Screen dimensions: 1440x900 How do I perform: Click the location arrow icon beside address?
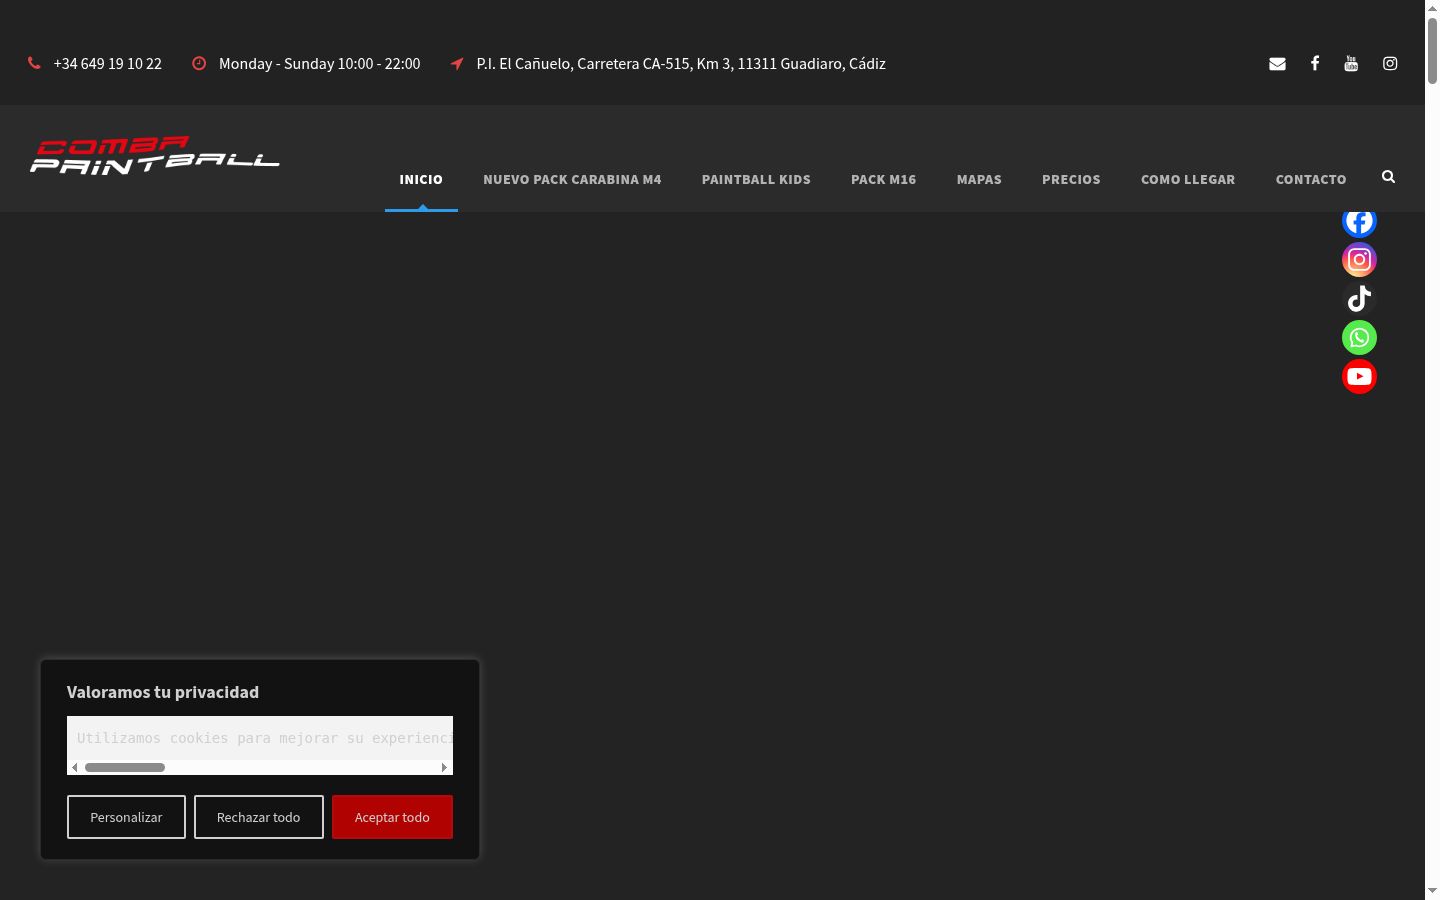tap(457, 63)
